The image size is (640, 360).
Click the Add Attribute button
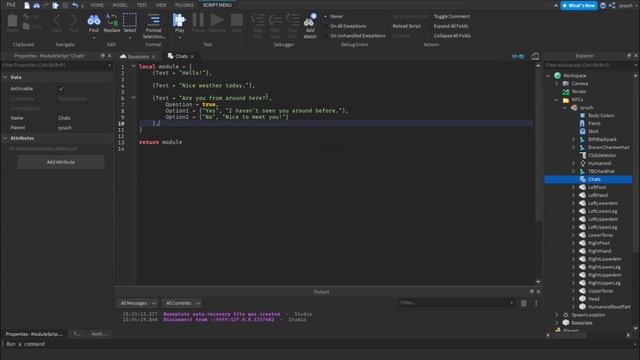61,162
